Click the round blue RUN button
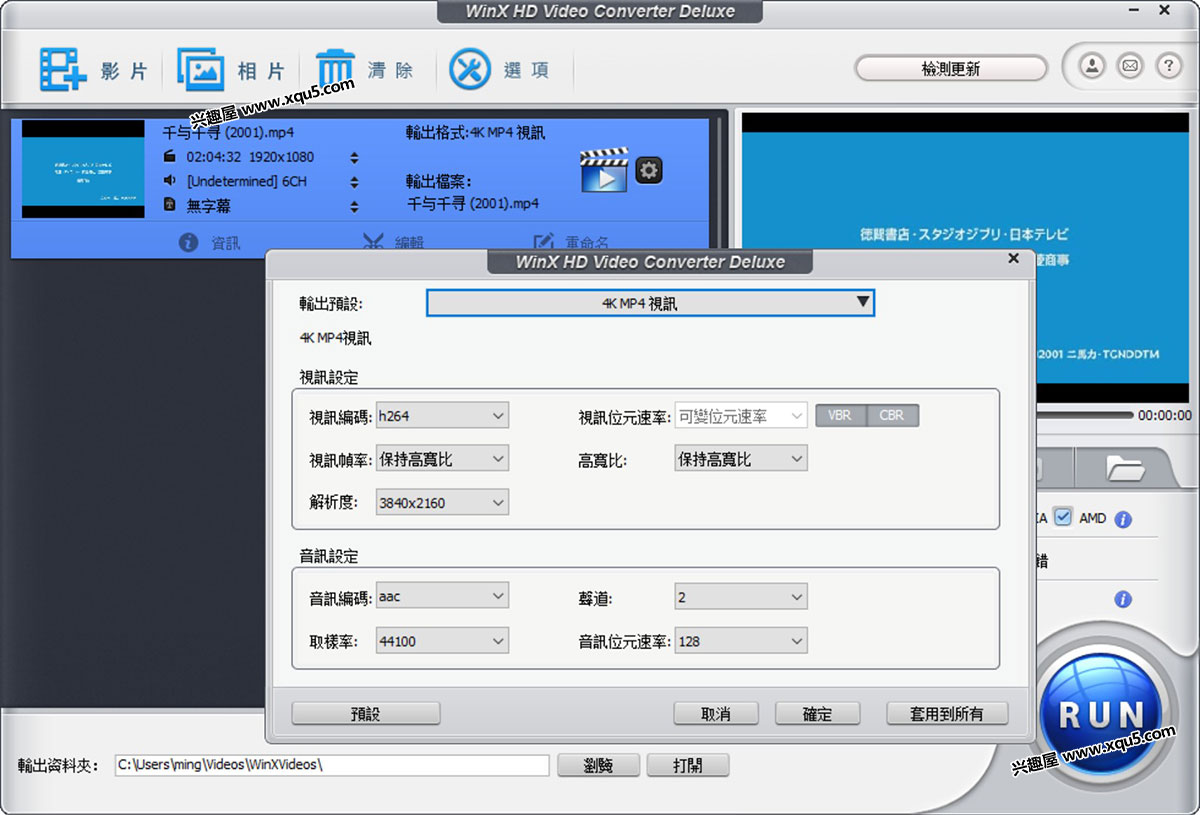Viewport: 1200px width, 815px height. [x=1100, y=714]
